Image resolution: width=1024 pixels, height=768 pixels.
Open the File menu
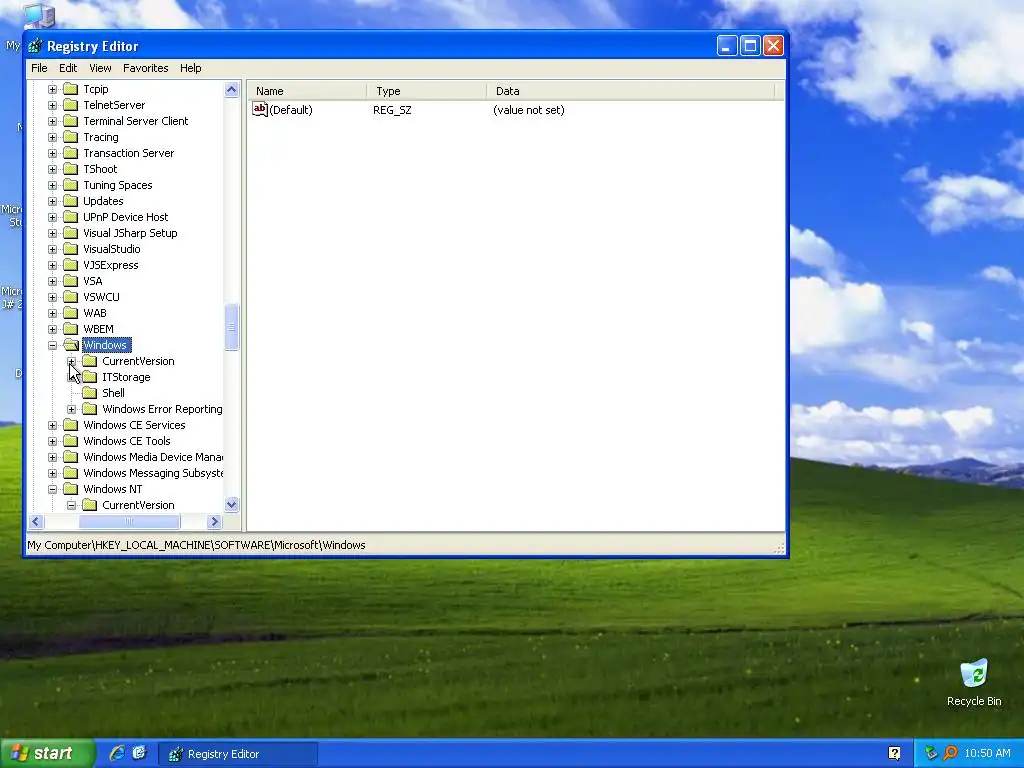coord(39,68)
